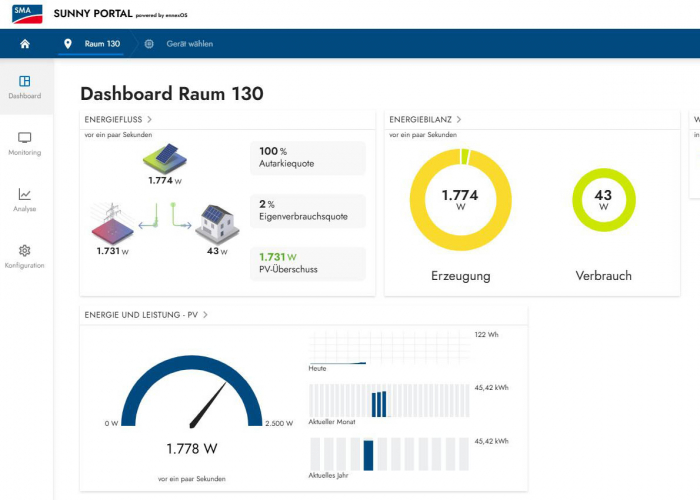
Task: Click the Autarkiequote 100 % tile
Action: [x=306, y=157]
